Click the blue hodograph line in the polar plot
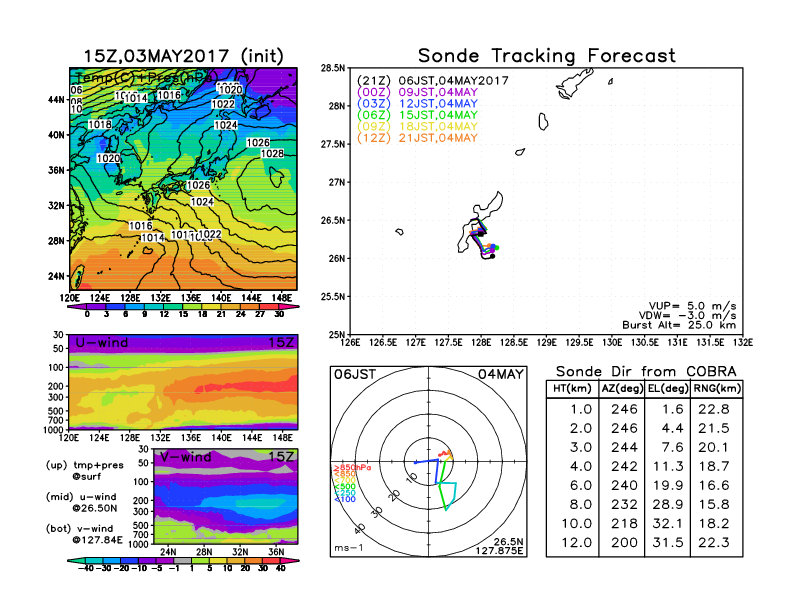Viewport: 792px width, 612px height. [436, 471]
